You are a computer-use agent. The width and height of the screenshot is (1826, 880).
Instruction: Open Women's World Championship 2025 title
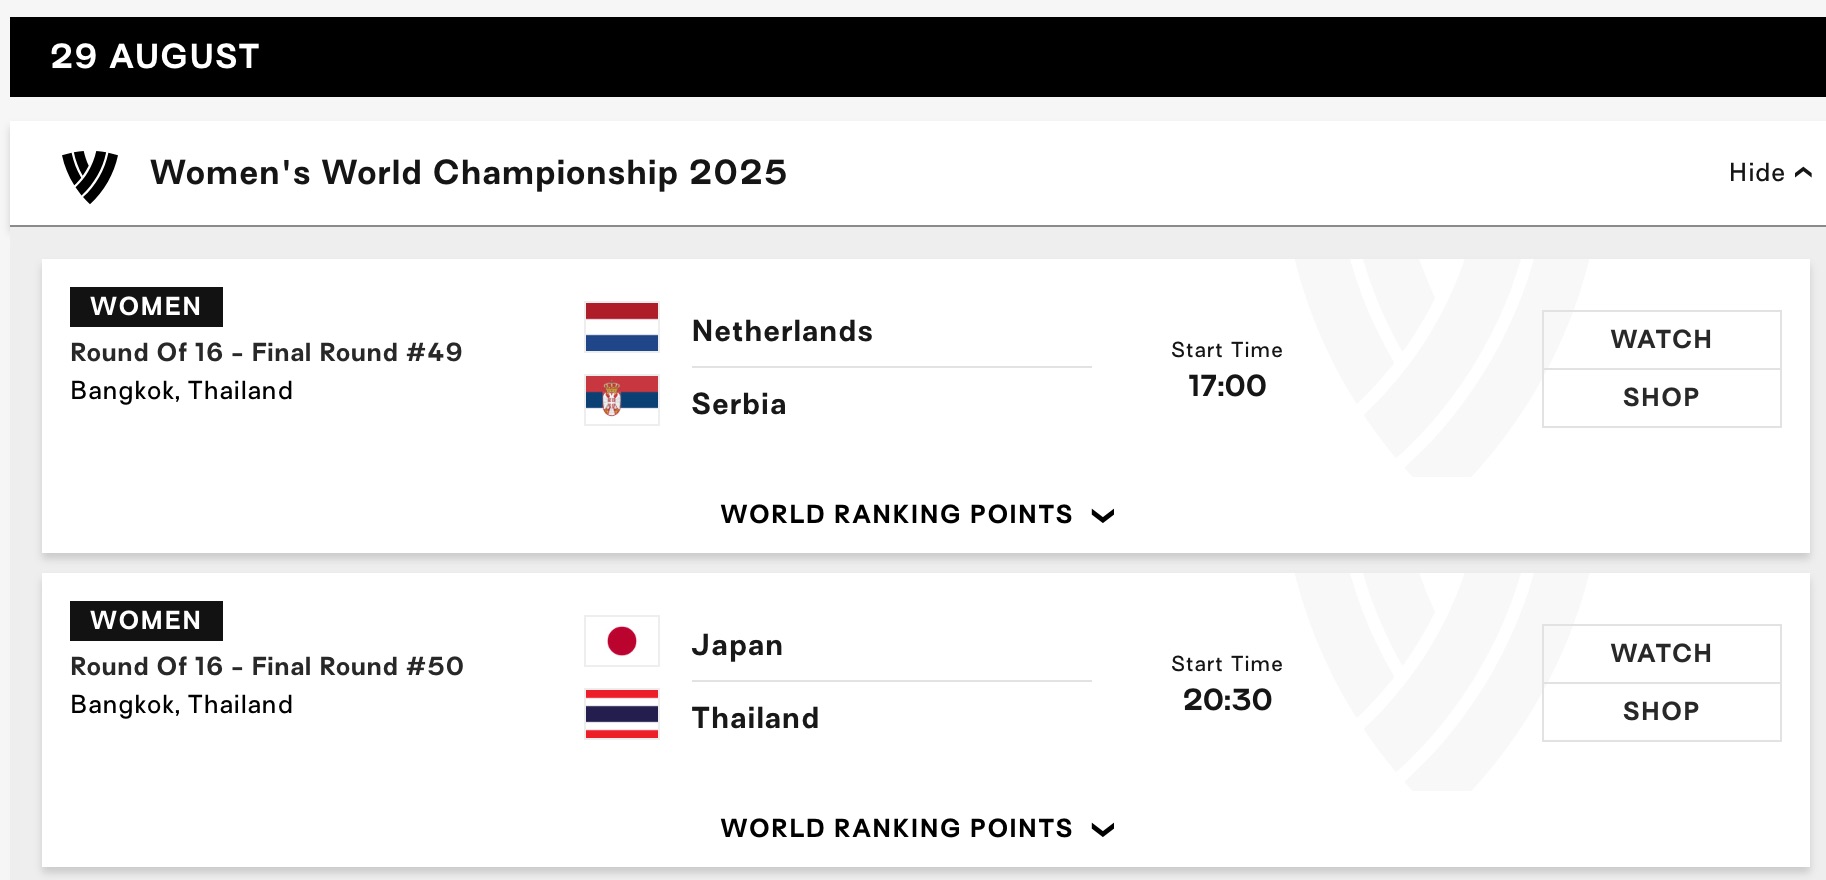click(x=468, y=173)
